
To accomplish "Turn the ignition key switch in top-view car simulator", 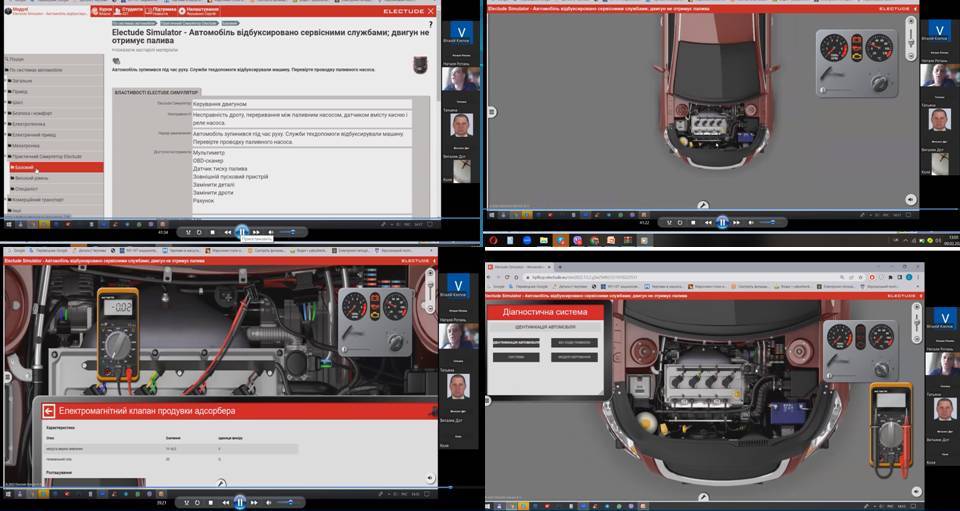I will tap(879, 81).
